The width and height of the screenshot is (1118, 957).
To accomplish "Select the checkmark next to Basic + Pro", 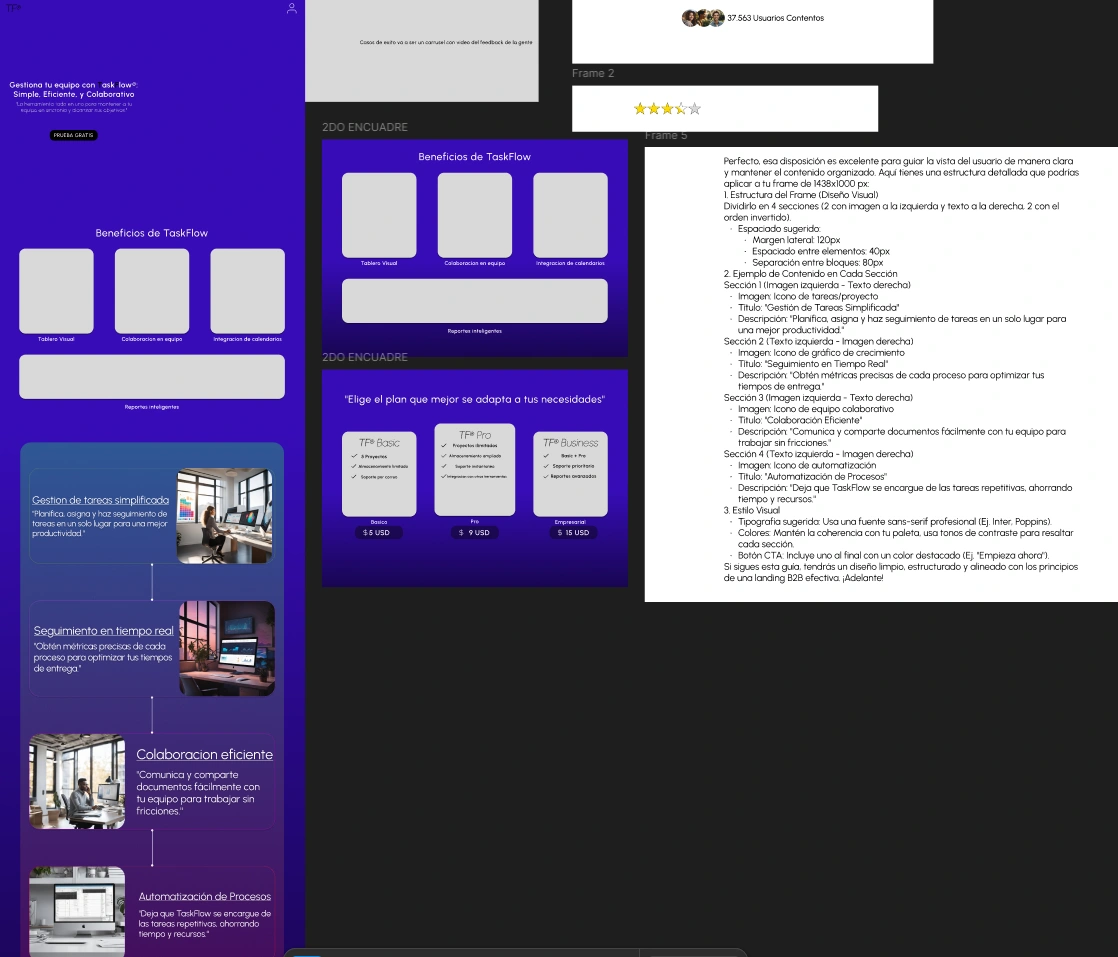I will 545,456.
